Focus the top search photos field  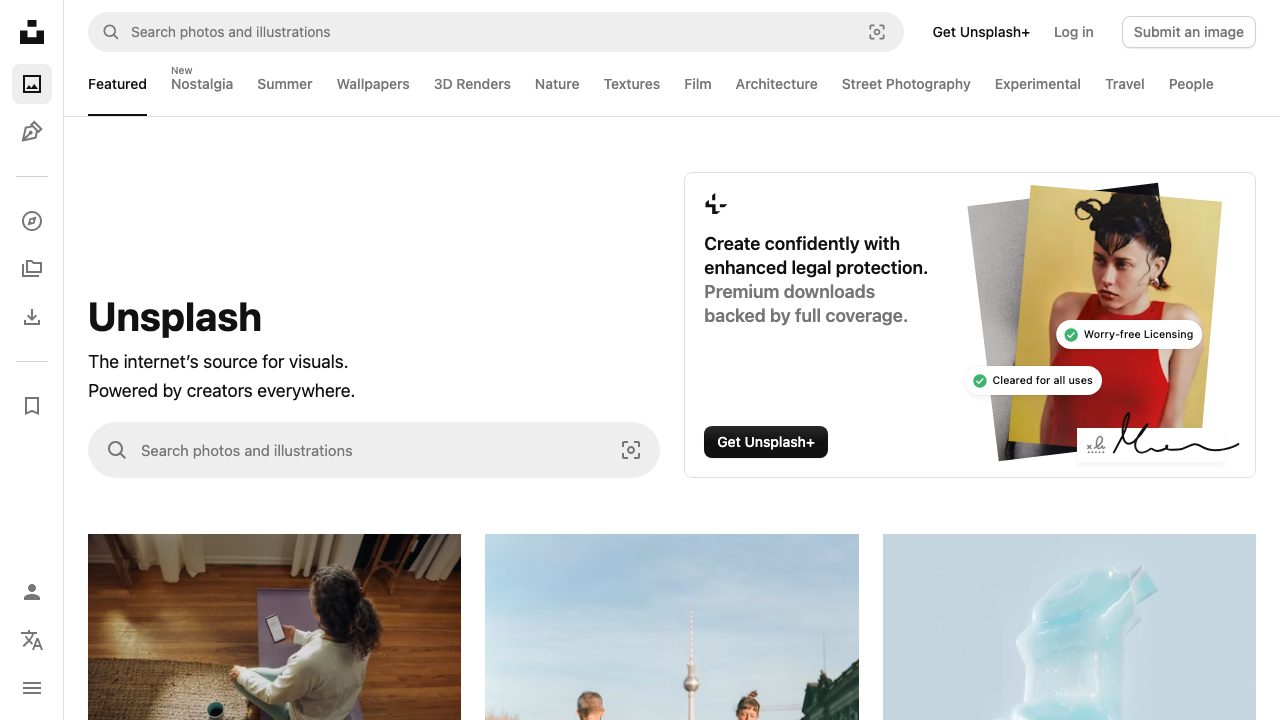point(496,32)
